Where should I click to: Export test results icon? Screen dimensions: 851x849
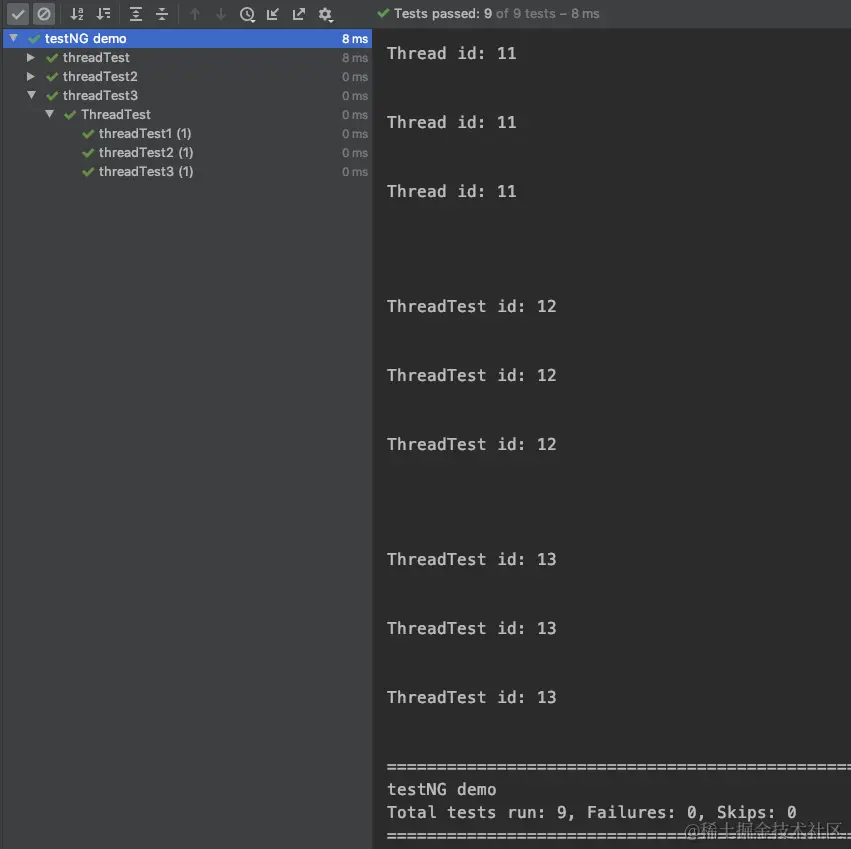tap(299, 14)
